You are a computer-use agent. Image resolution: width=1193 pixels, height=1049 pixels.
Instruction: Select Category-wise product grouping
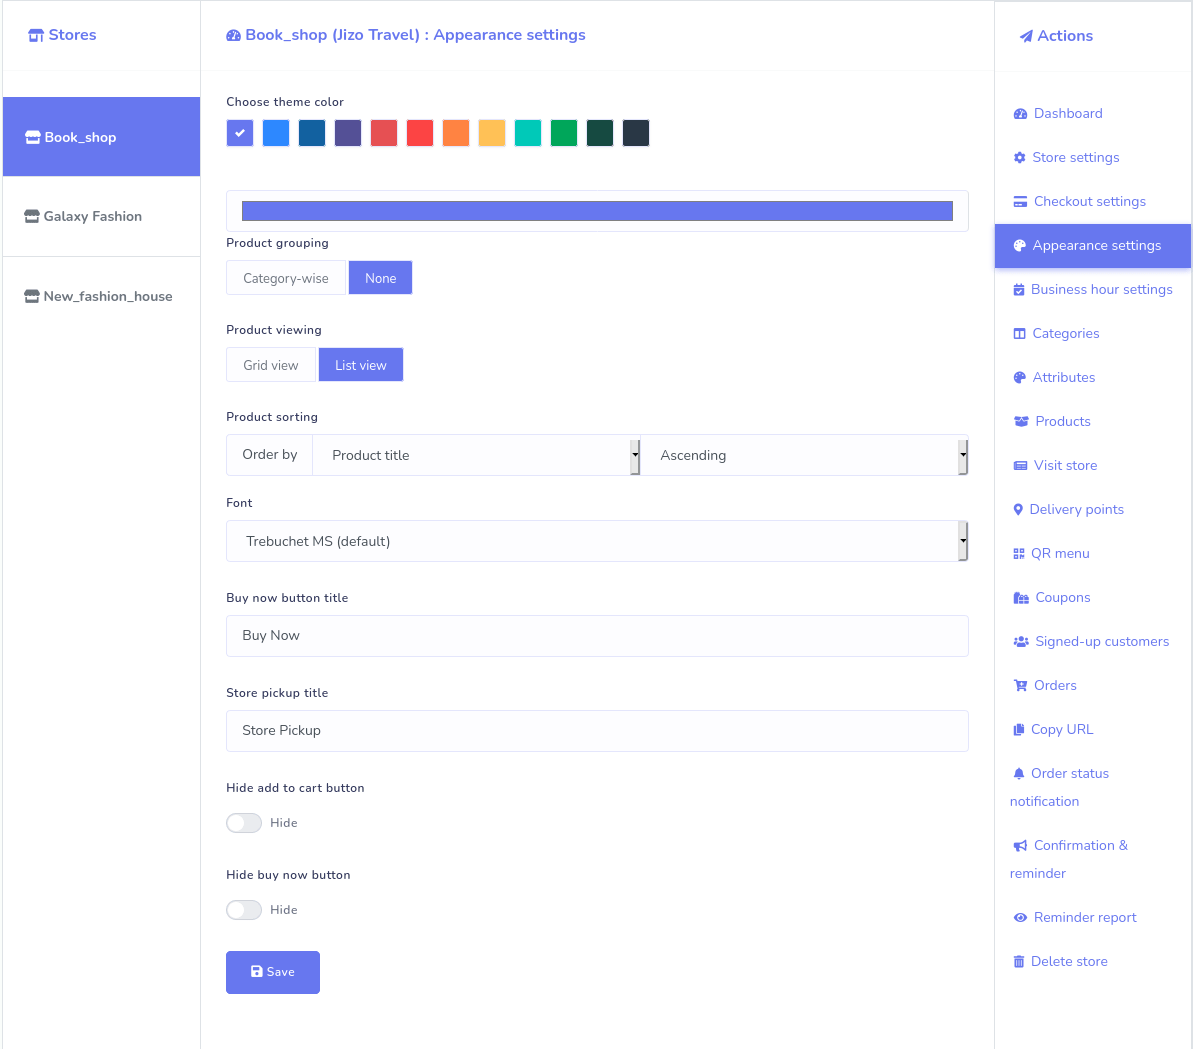pos(286,278)
